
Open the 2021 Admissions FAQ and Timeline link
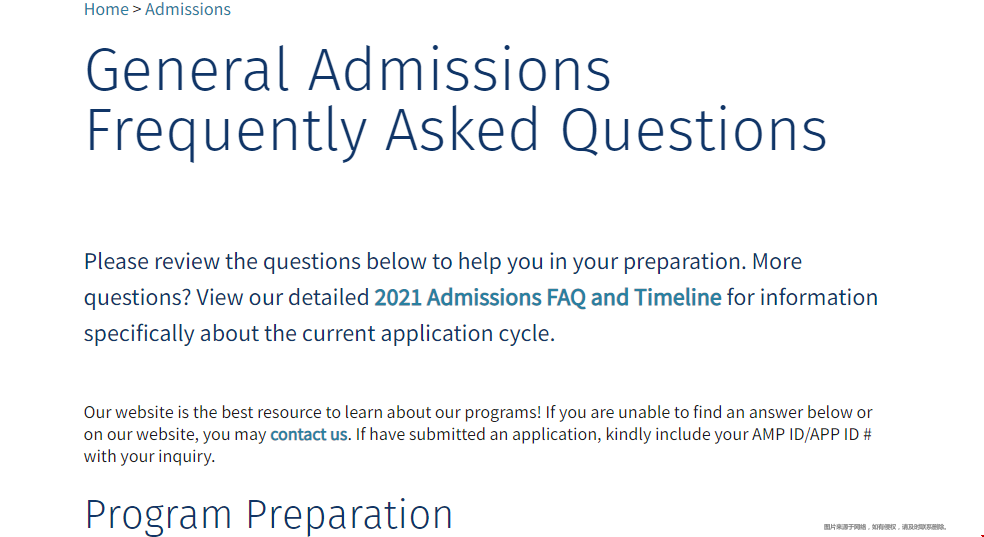tap(548, 297)
